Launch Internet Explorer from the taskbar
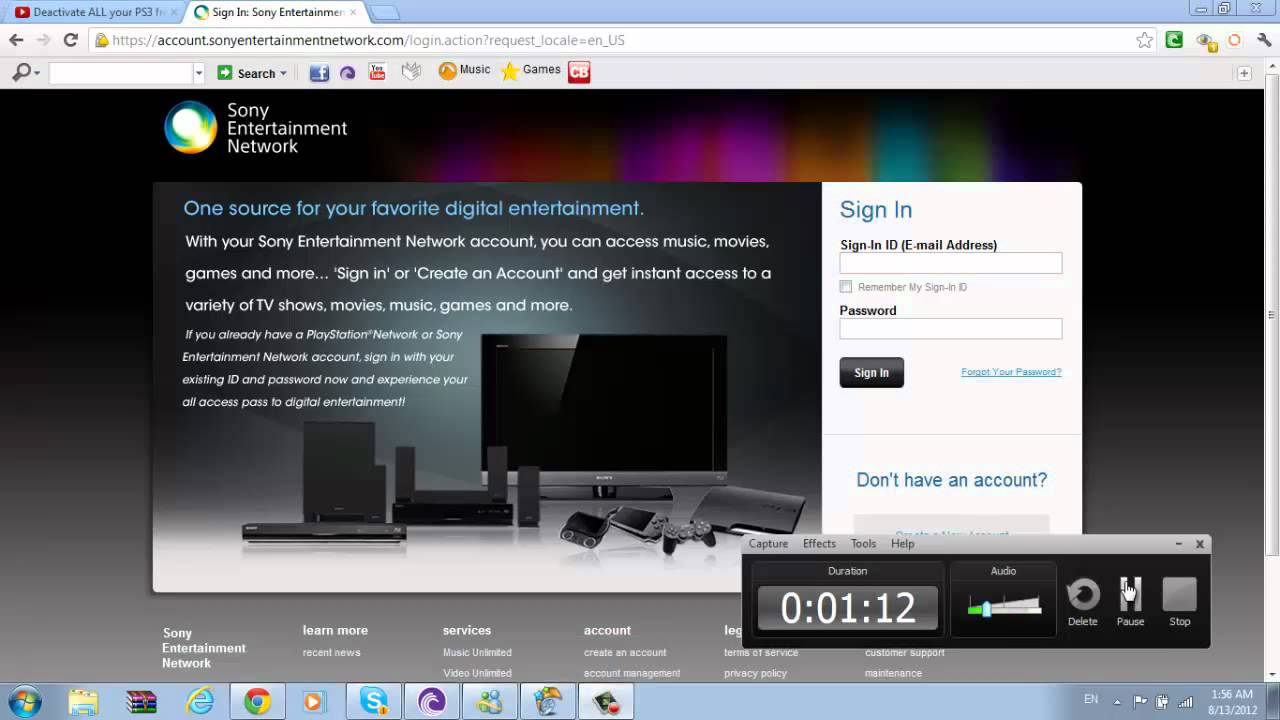 tap(200, 702)
